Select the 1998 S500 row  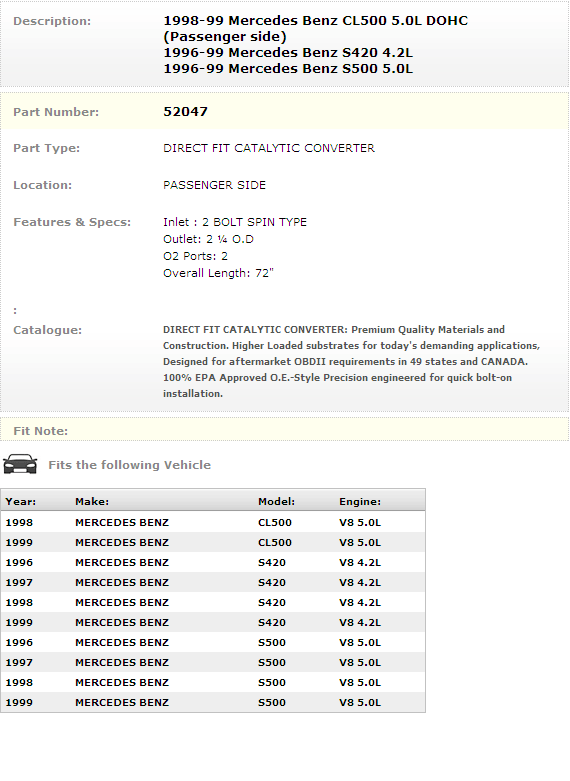coord(213,682)
